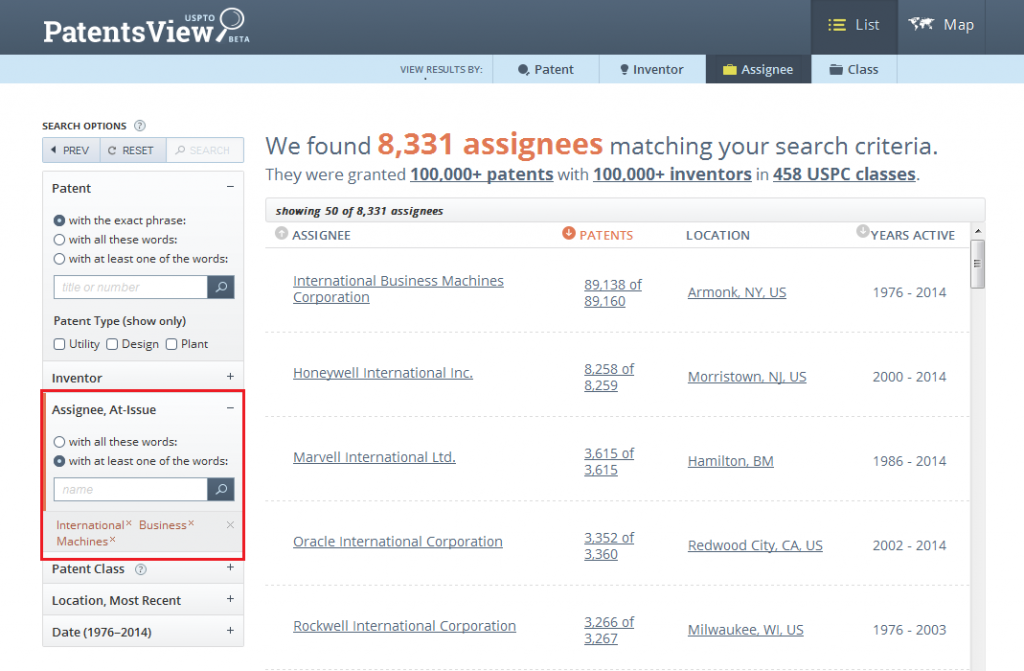Check the Utility patent type checkbox
The height and width of the screenshot is (671, 1024).
pos(59,344)
